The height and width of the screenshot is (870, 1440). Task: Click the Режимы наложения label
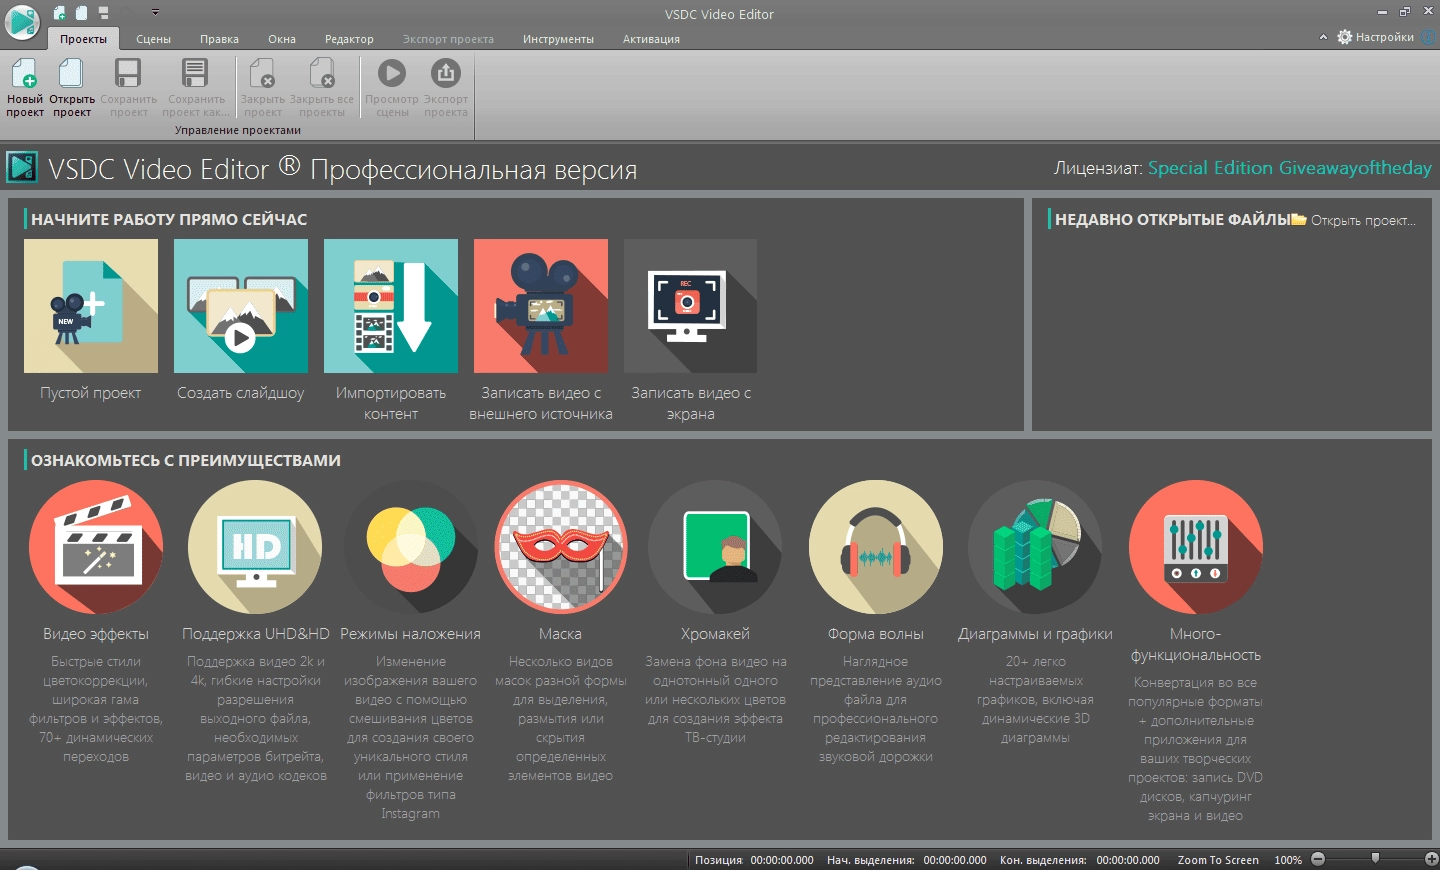pos(410,634)
